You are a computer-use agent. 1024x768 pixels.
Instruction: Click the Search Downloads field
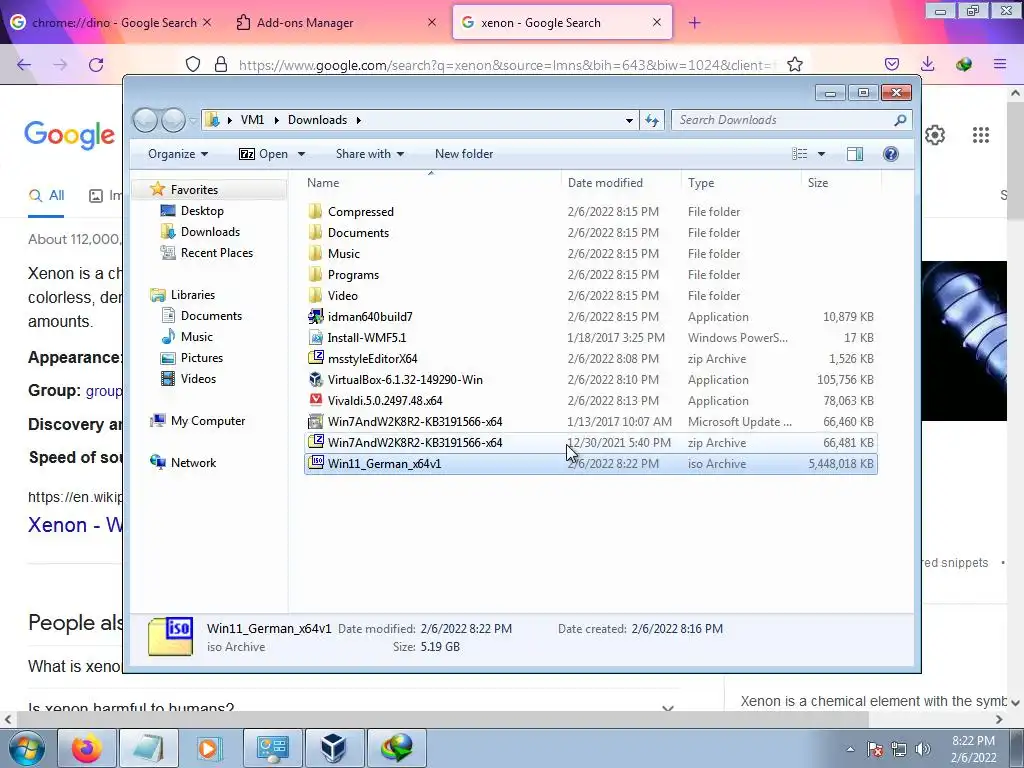pyautogui.click(x=791, y=120)
